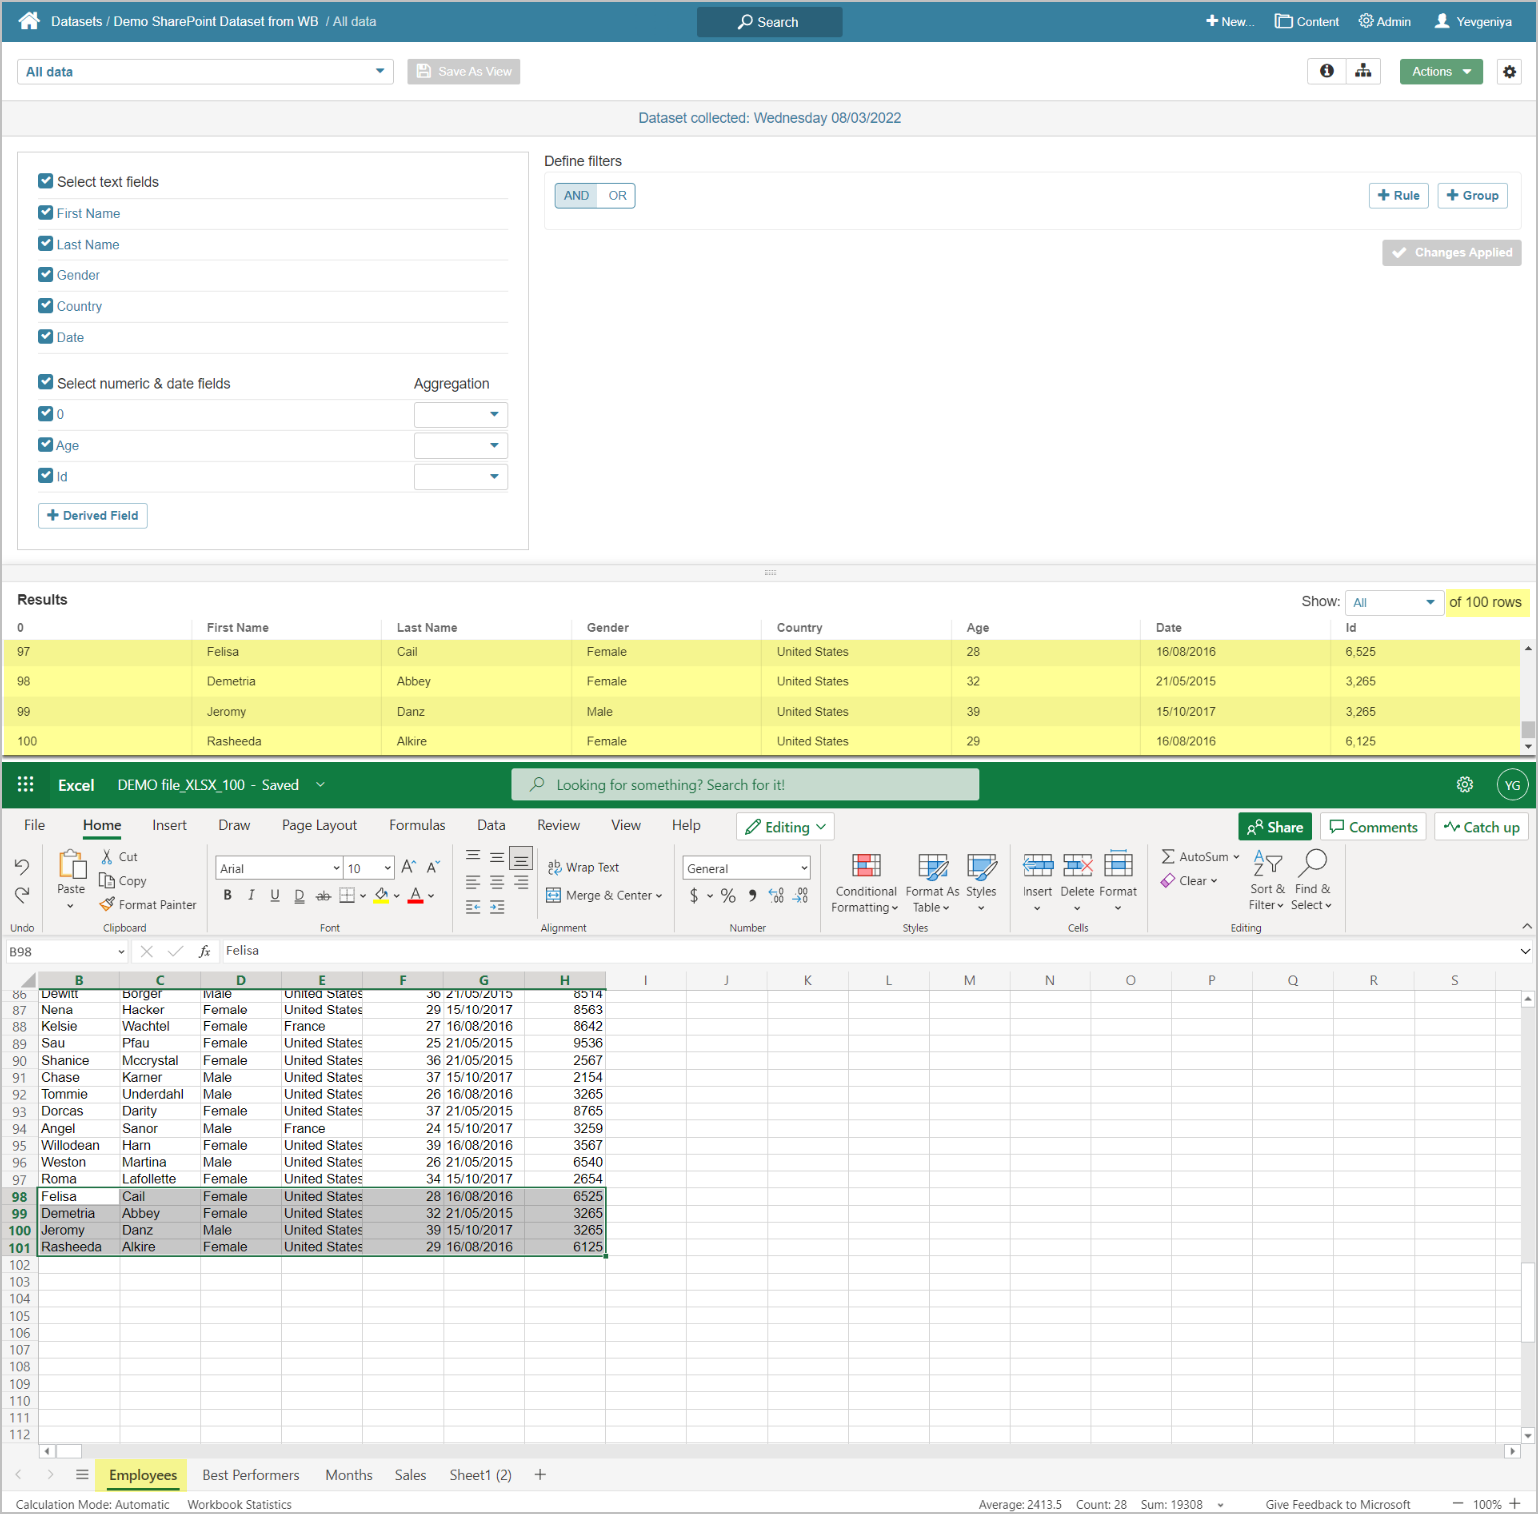Open the Formulas ribbon tab

coord(417,826)
